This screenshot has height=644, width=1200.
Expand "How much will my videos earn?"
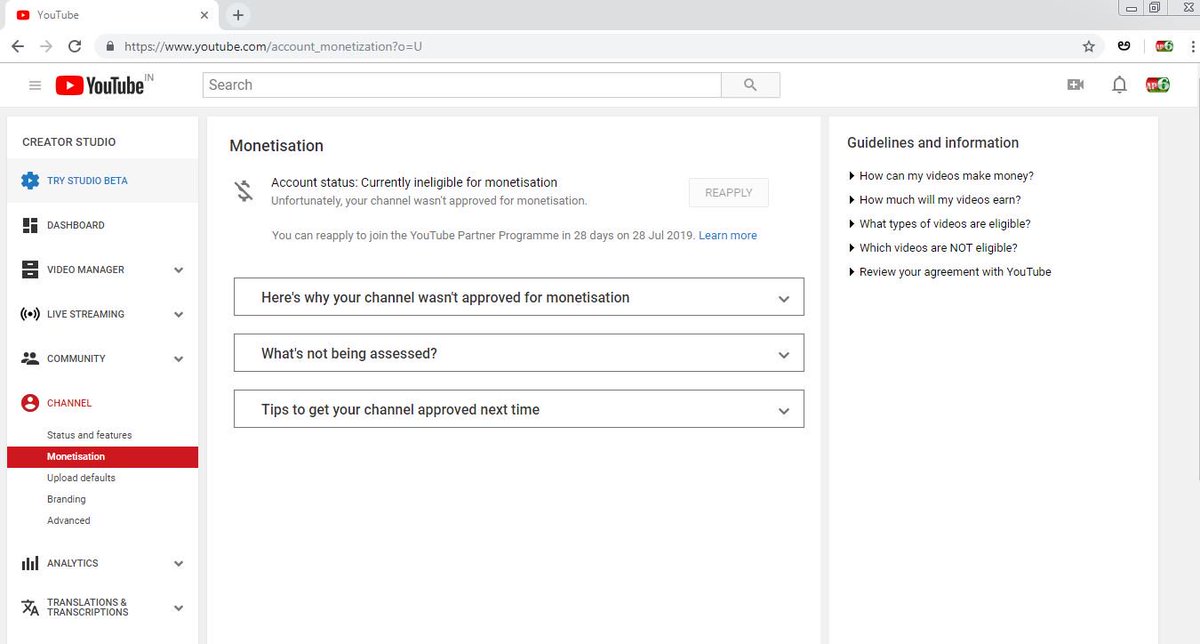coord(934,200)
